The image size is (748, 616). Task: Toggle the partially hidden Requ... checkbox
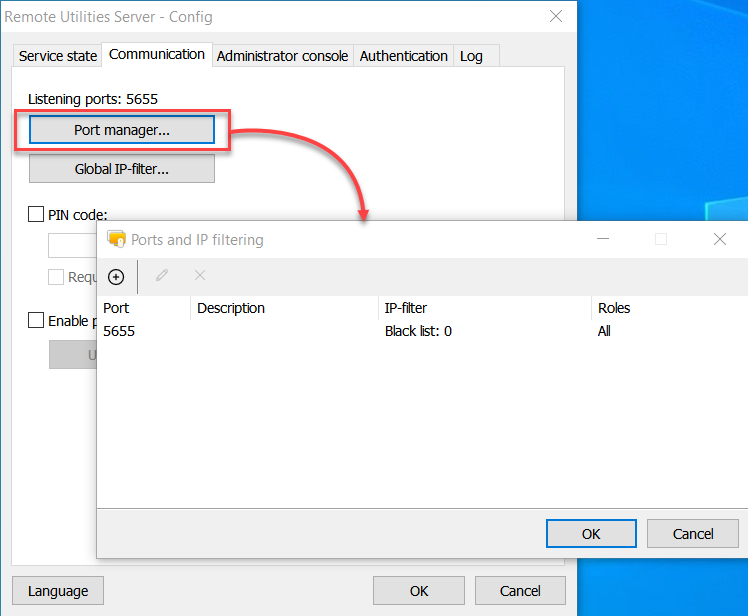click(x=56, y=277)
